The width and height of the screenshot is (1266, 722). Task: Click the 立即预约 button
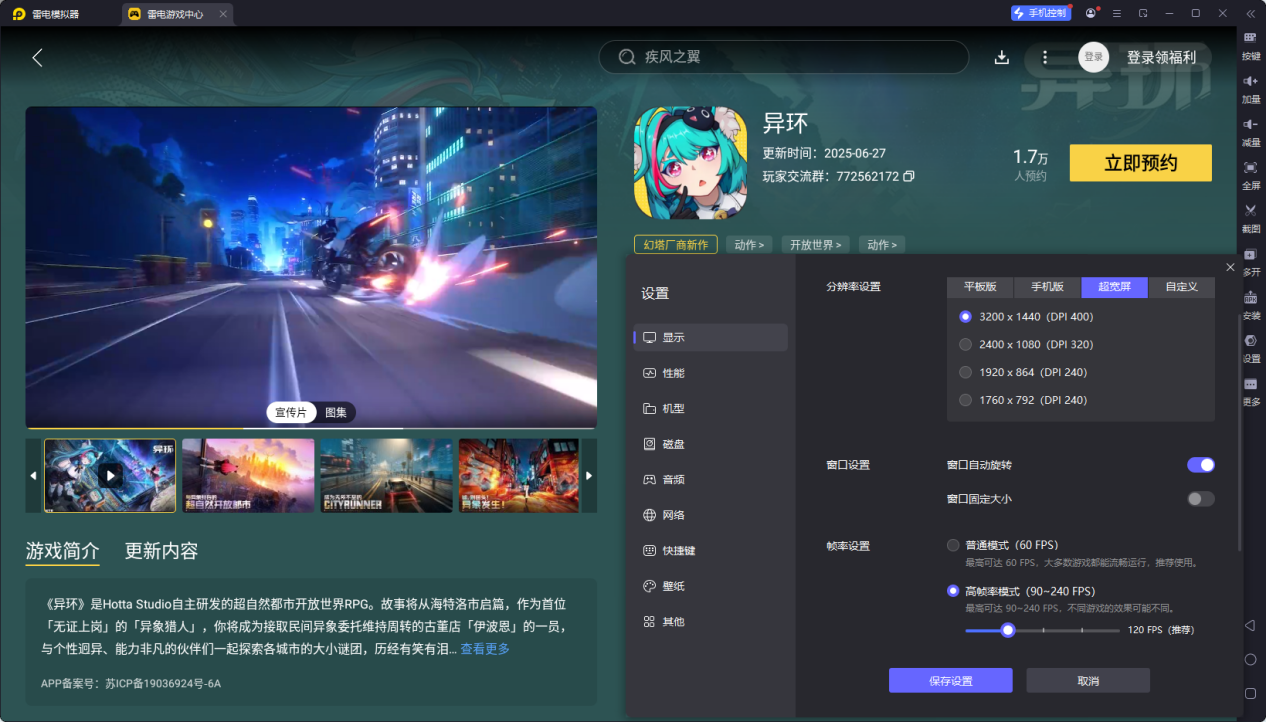1140,163
